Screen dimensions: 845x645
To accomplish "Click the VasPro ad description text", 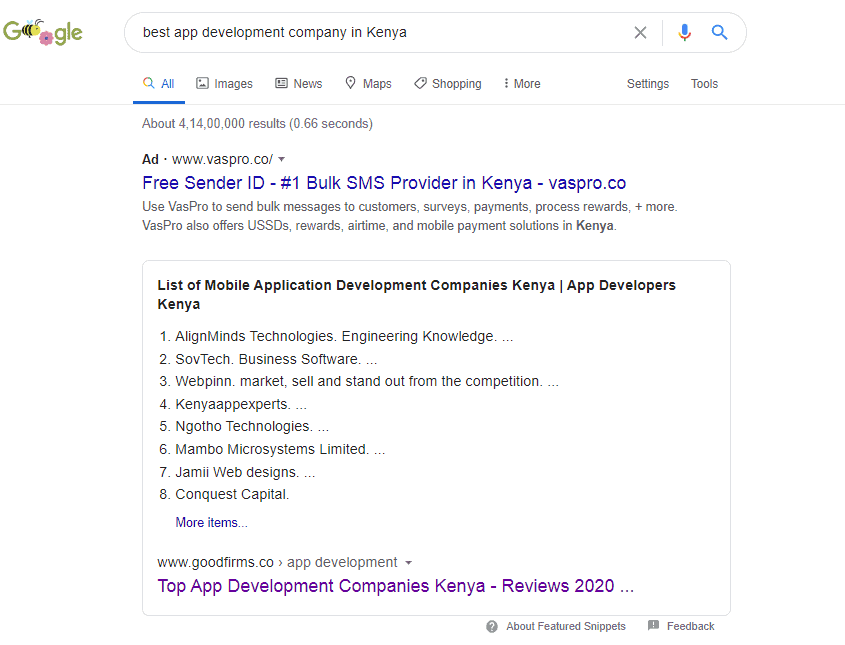I will point(410,216).
